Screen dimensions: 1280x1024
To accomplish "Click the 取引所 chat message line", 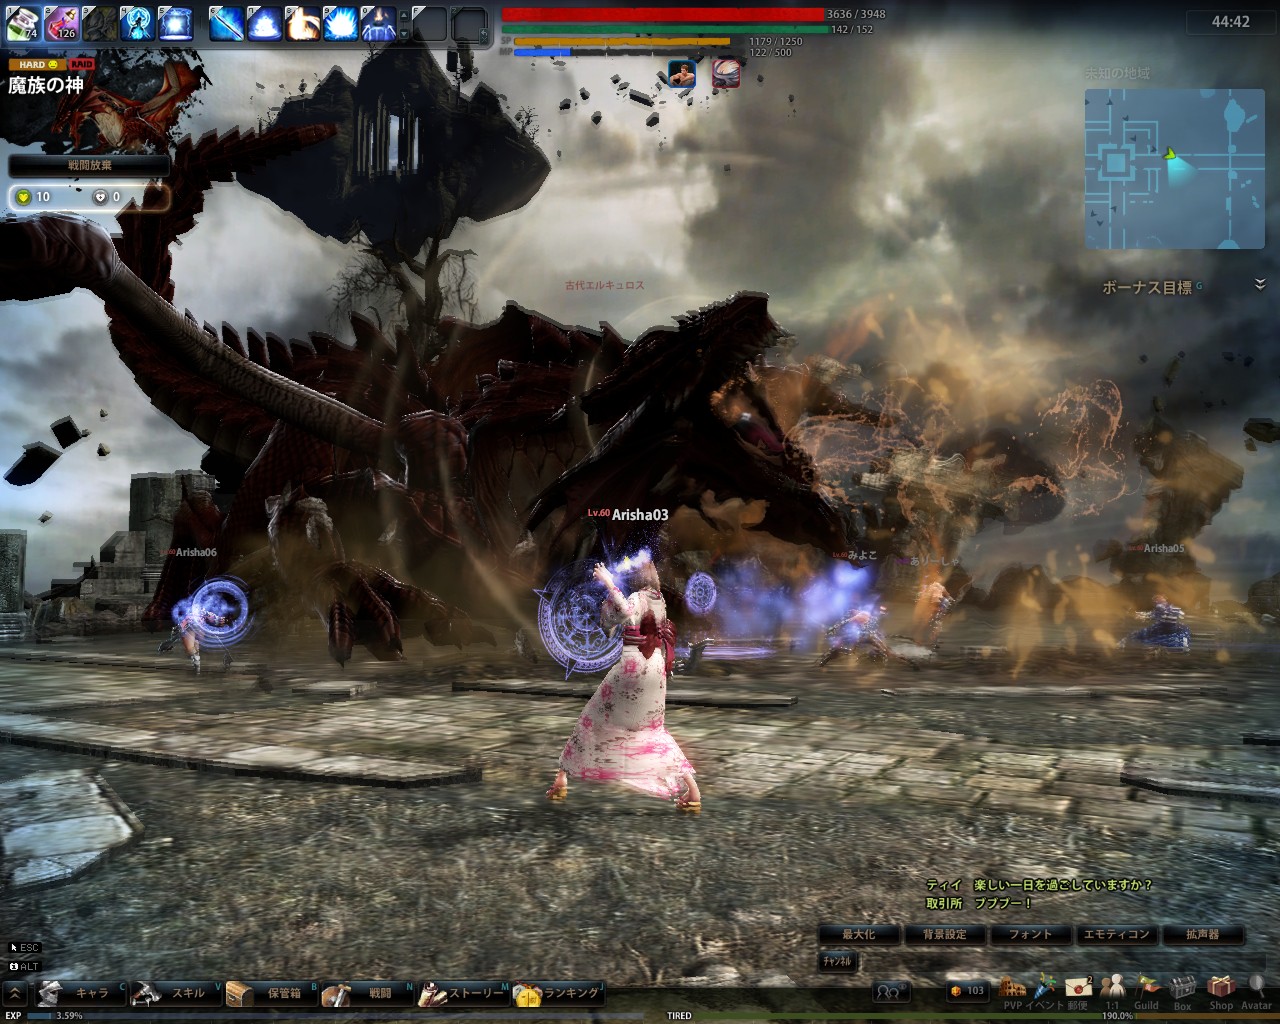I will tap(979, 903).
